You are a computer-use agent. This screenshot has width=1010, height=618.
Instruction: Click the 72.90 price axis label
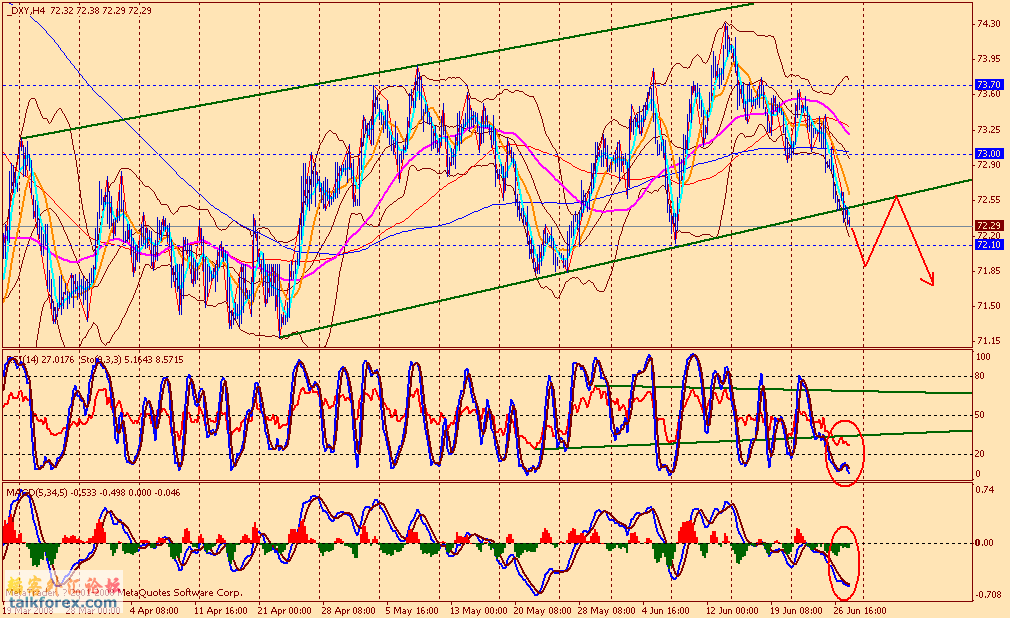click(x=988, y=165)
